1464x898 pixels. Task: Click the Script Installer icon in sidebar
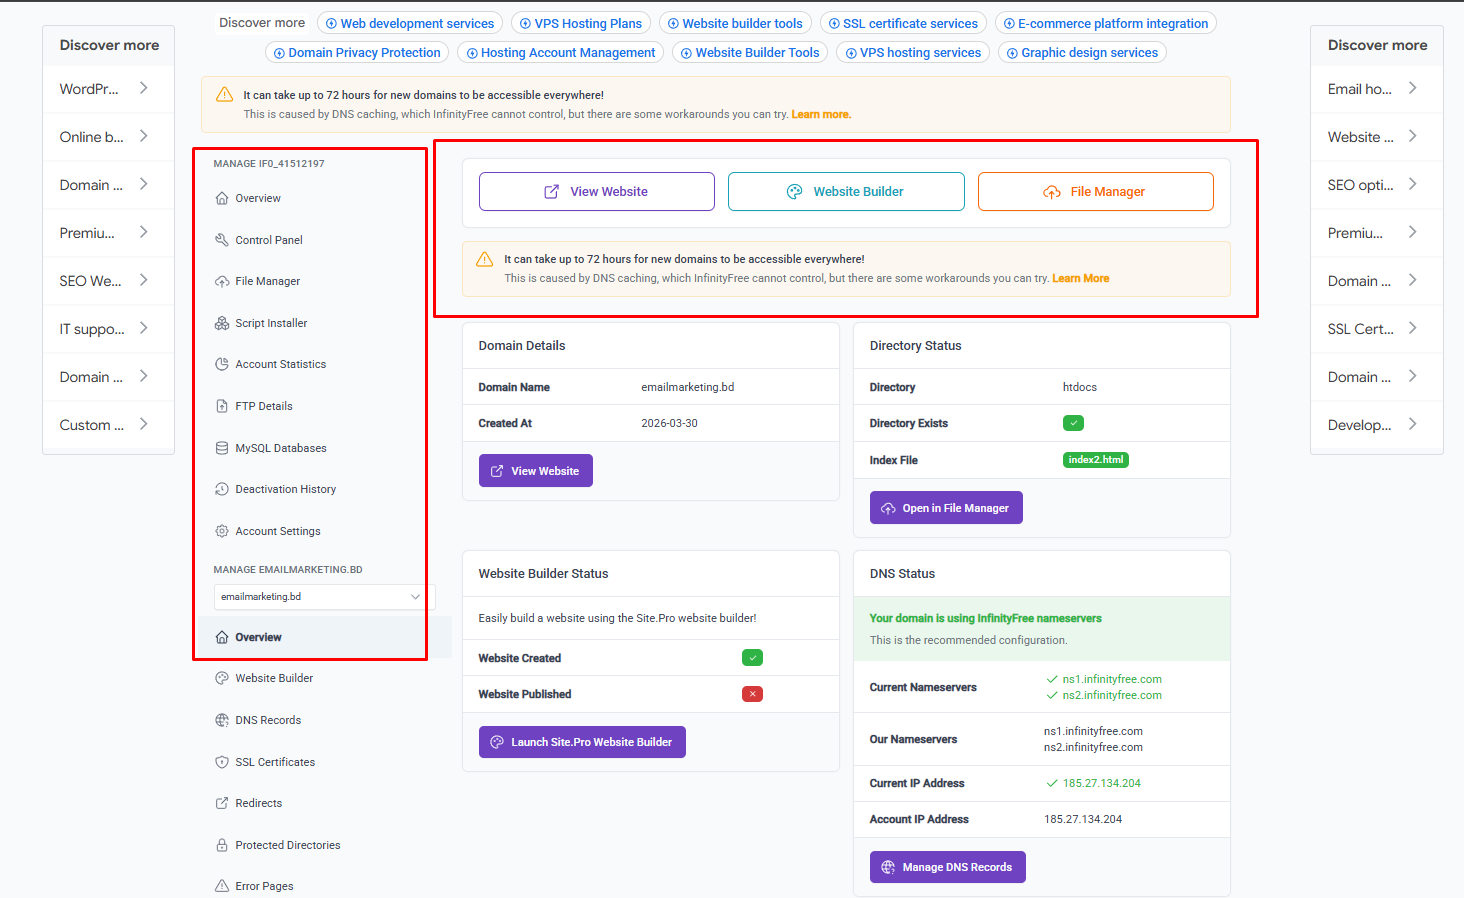click(x=222, y=323)
